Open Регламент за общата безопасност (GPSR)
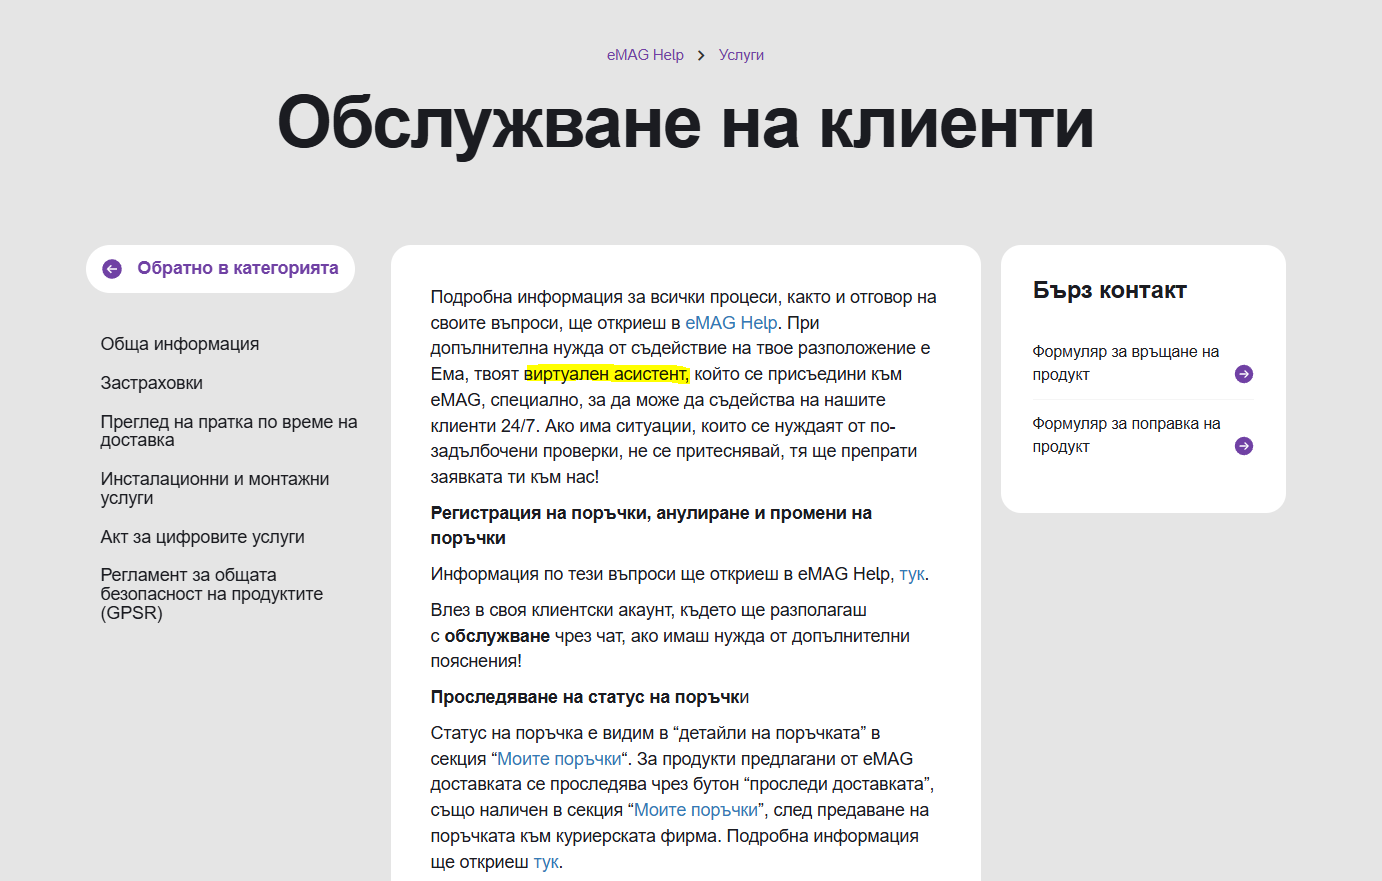Image resolution: width=1382 pixels, height=881 pixels. 211,594
